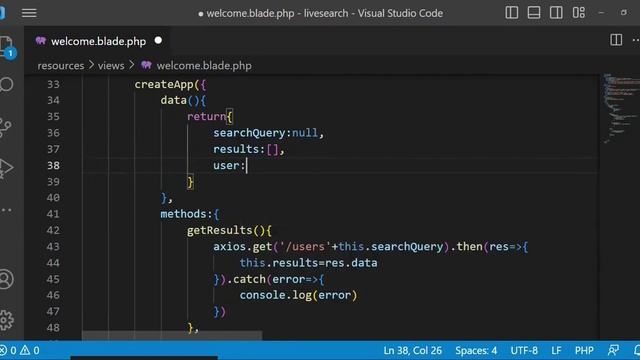
Task: Open the customize layout menu
Action: point(579,13)
